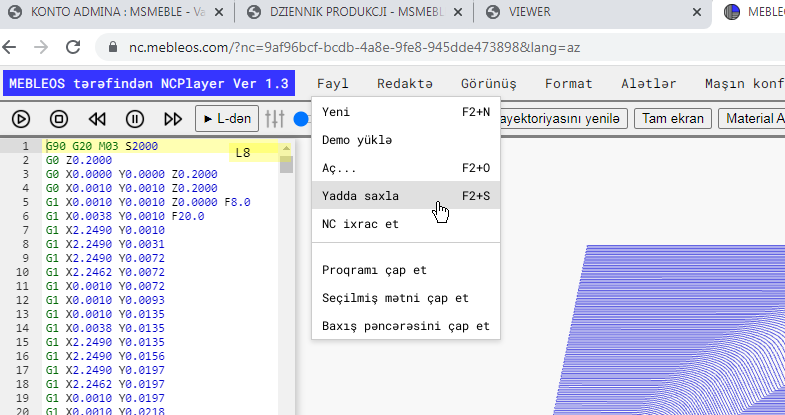
Task: Switch to the DZIENNIK PRODUKCJI tab
Action: [x=353, y=13]
